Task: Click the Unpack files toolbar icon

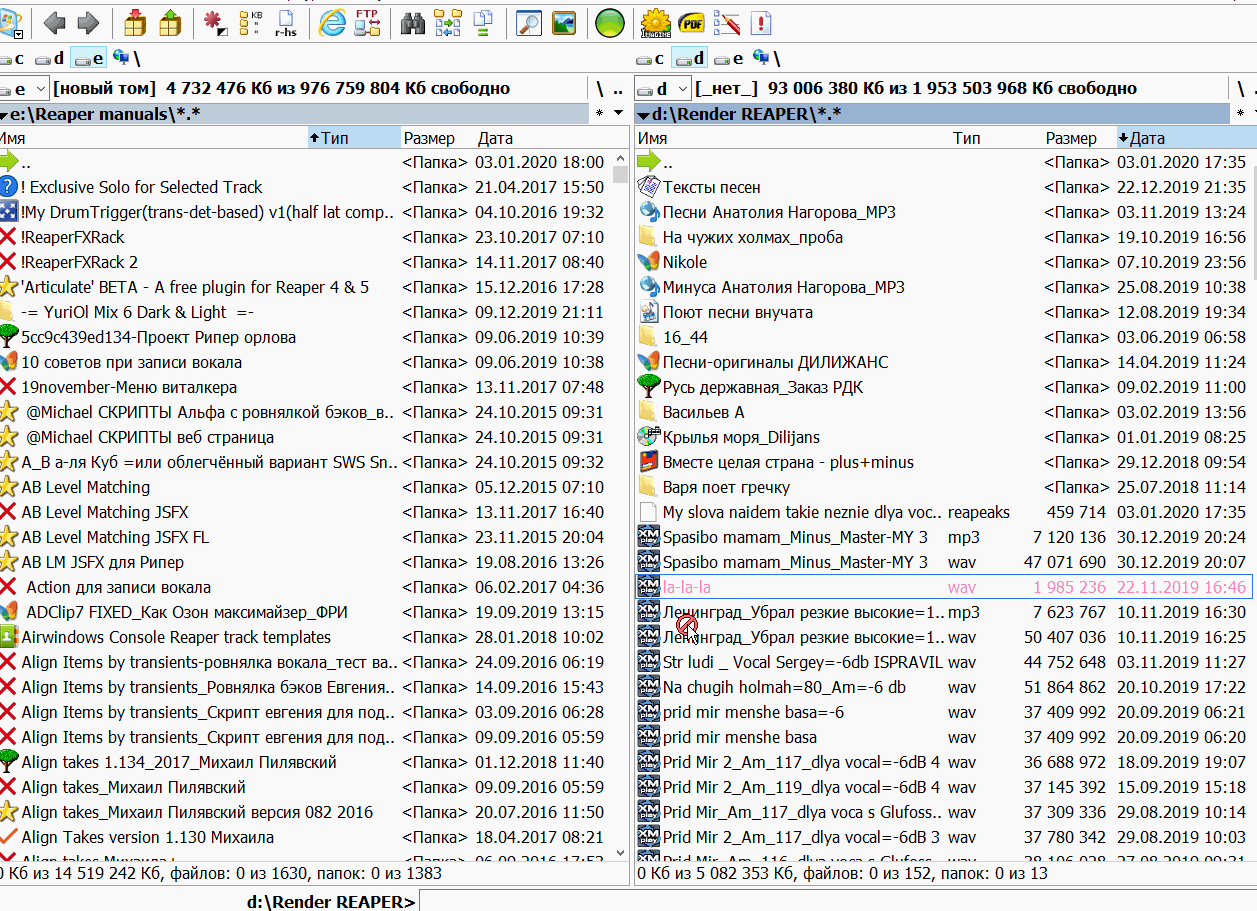Action: pos(170,22)
